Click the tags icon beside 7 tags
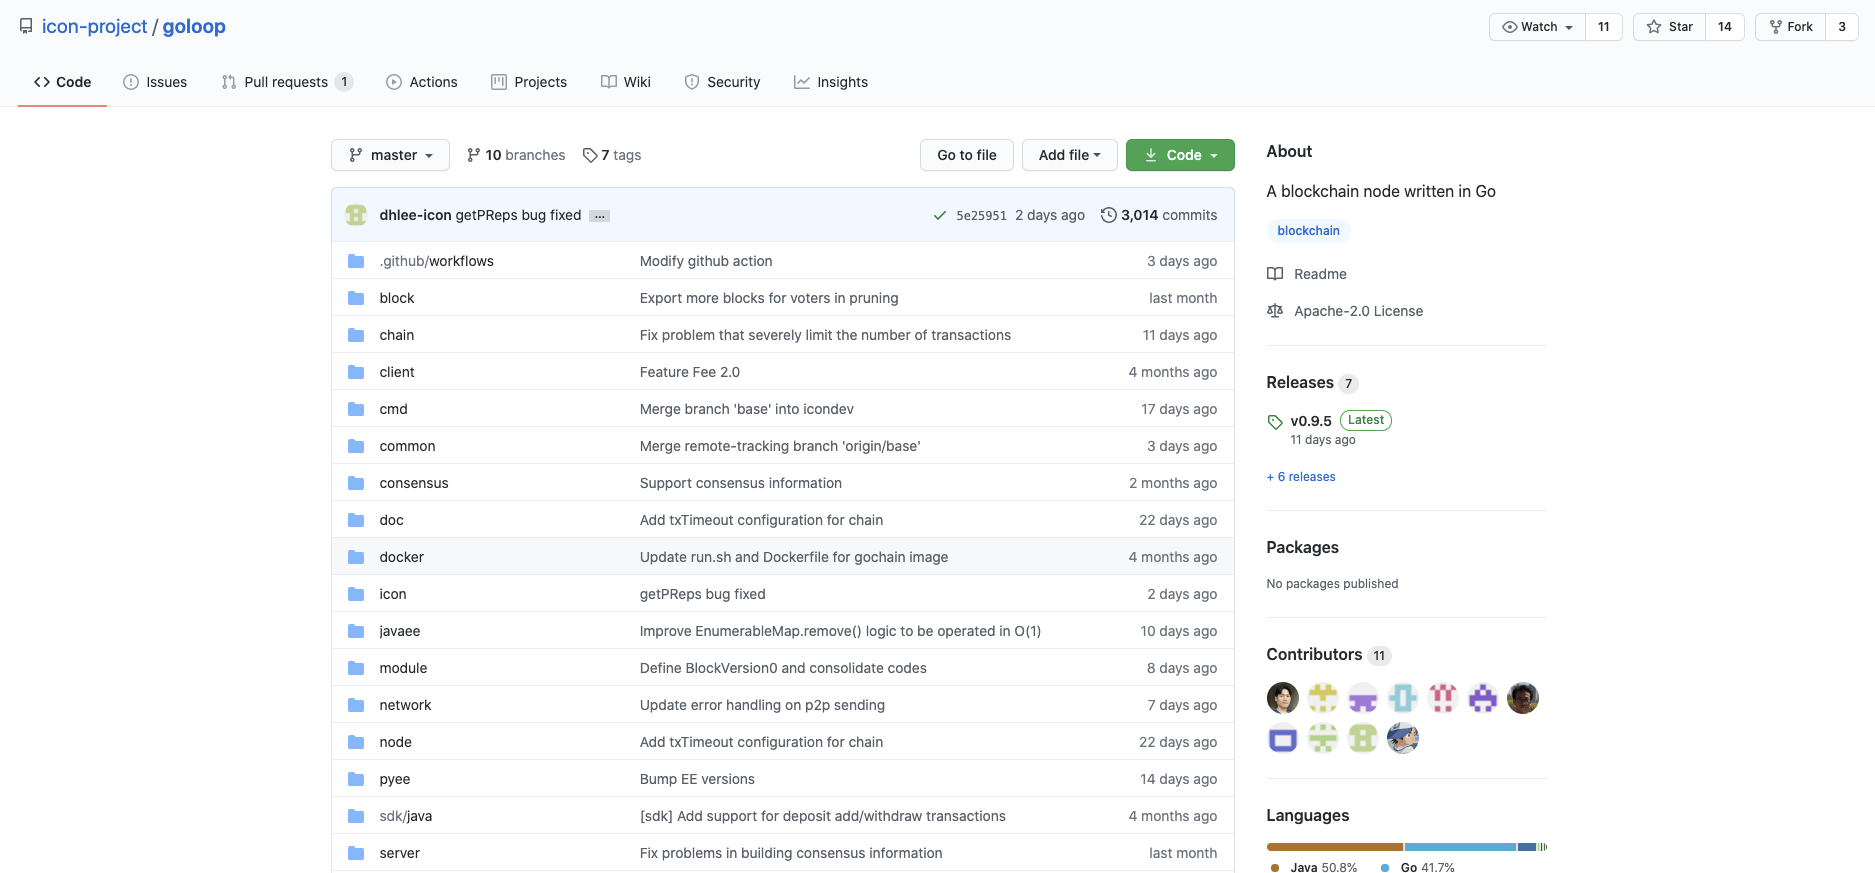Image resolution: width=1875 pixels, height=873 pixels. [590, 155]
